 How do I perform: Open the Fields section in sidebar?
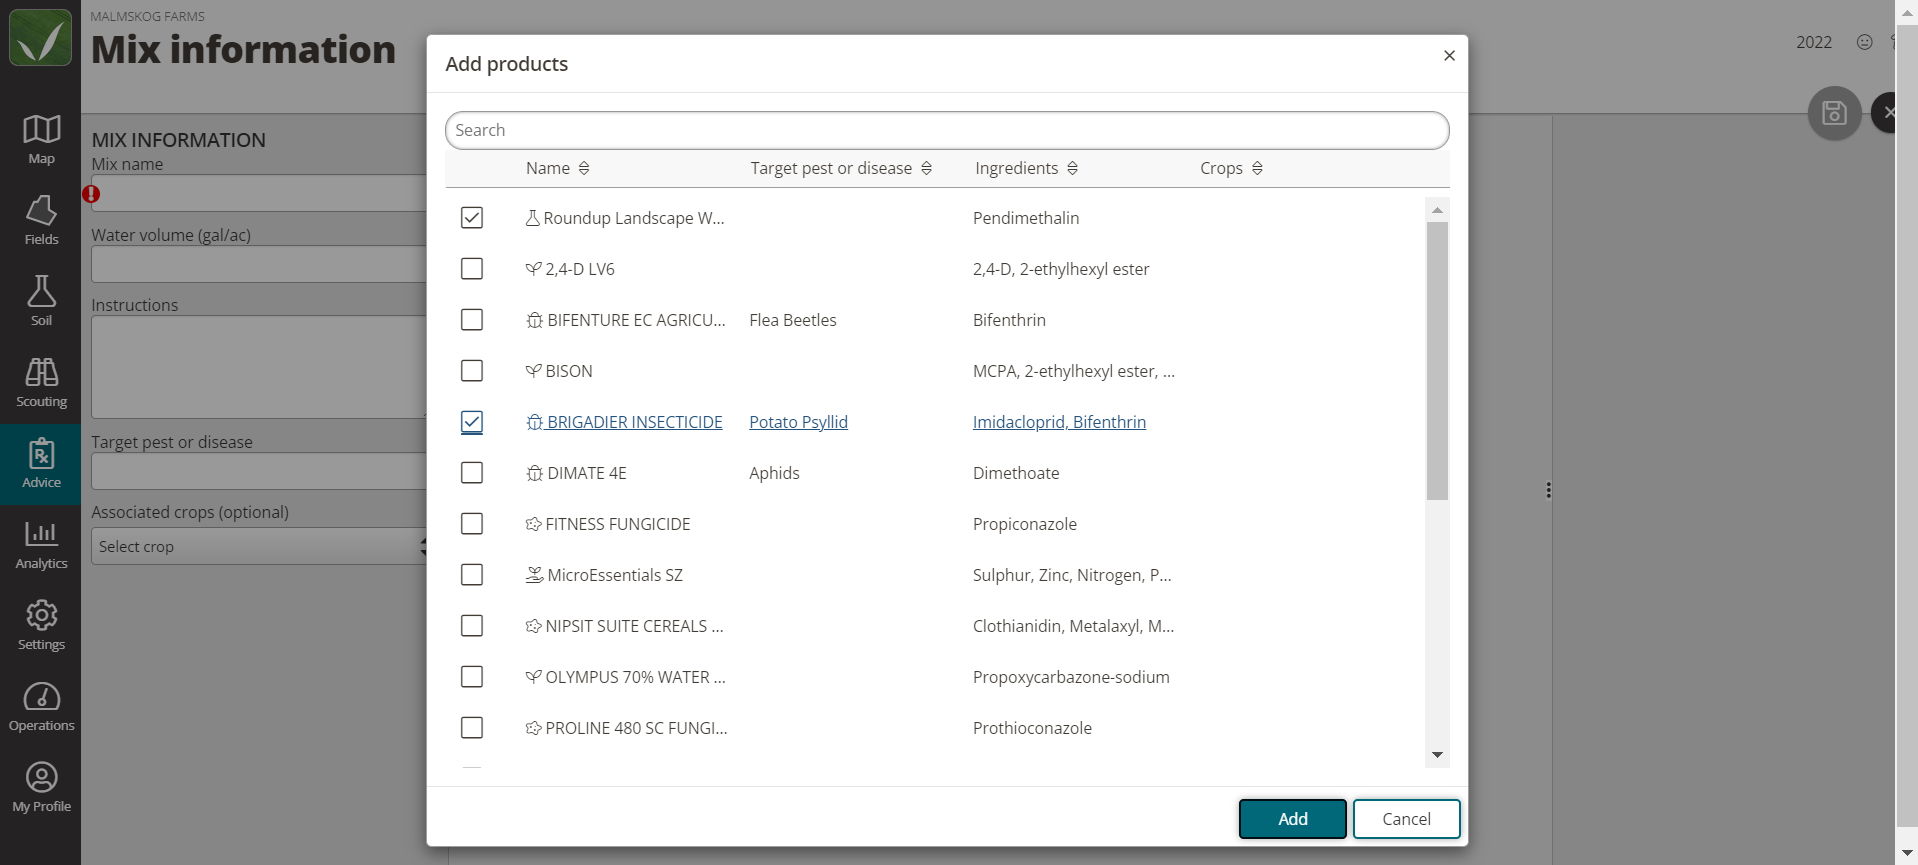[x=41, y=221]
